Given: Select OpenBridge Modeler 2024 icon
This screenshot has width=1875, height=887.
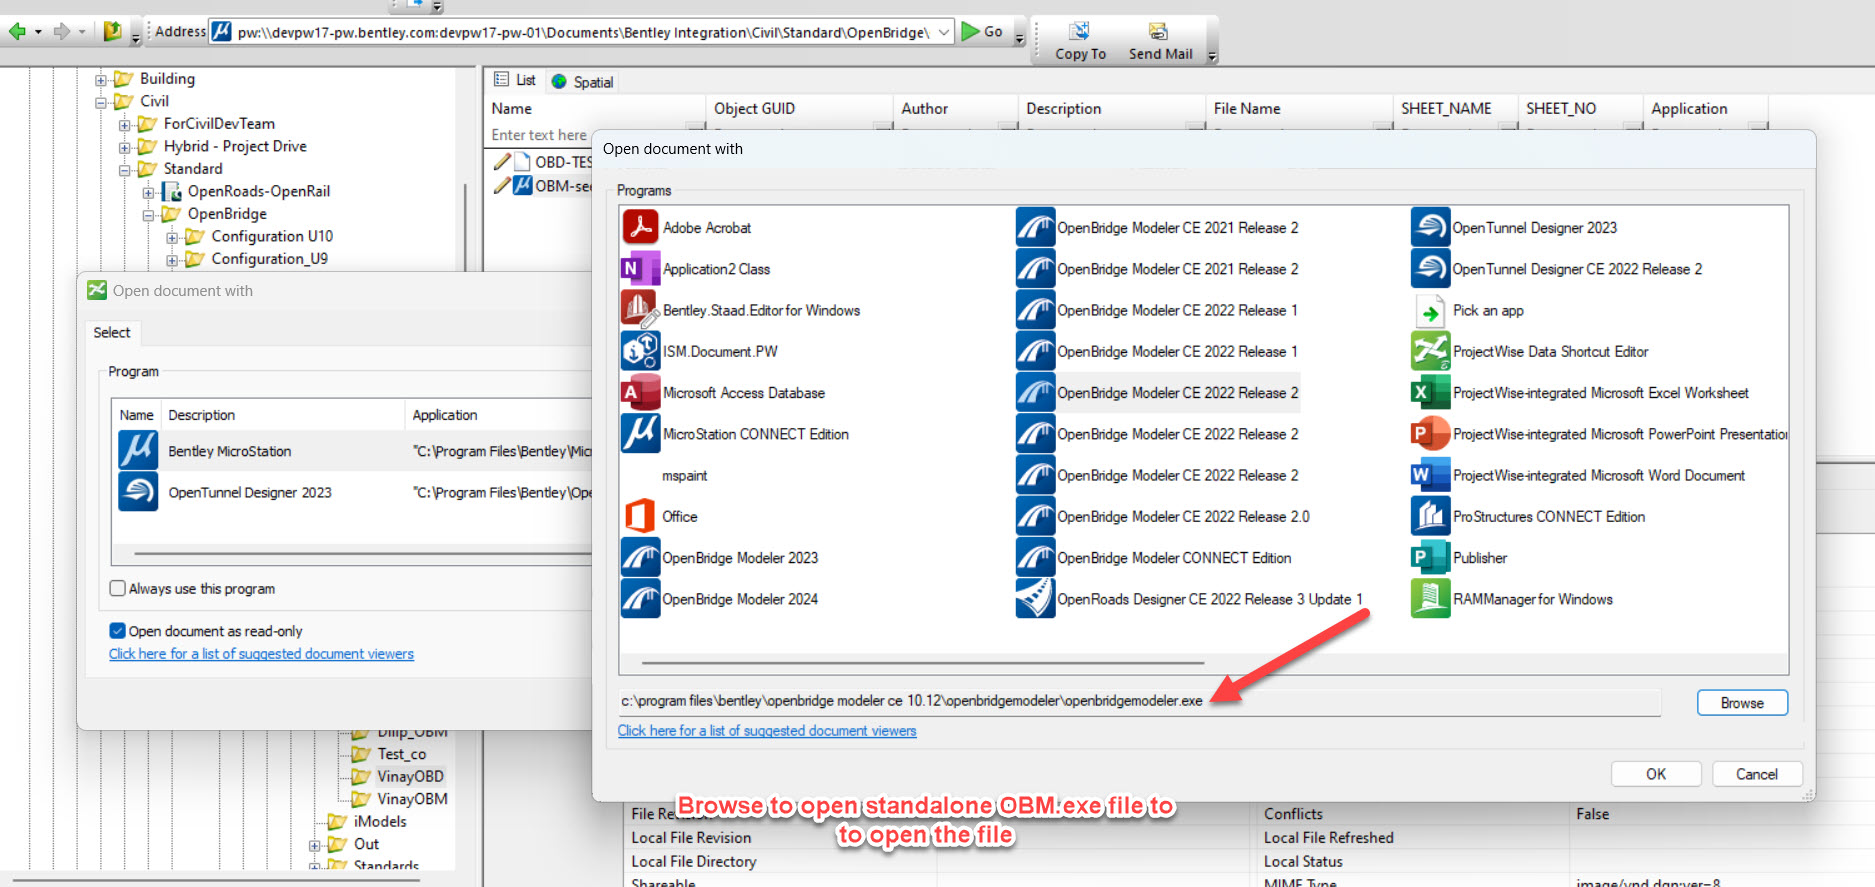Looking at the screenshot, I should [640, 598].
